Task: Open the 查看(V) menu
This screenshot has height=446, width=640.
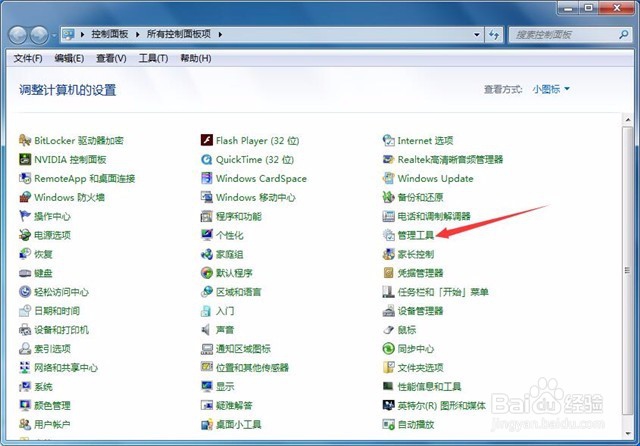Action: (111, 58)
